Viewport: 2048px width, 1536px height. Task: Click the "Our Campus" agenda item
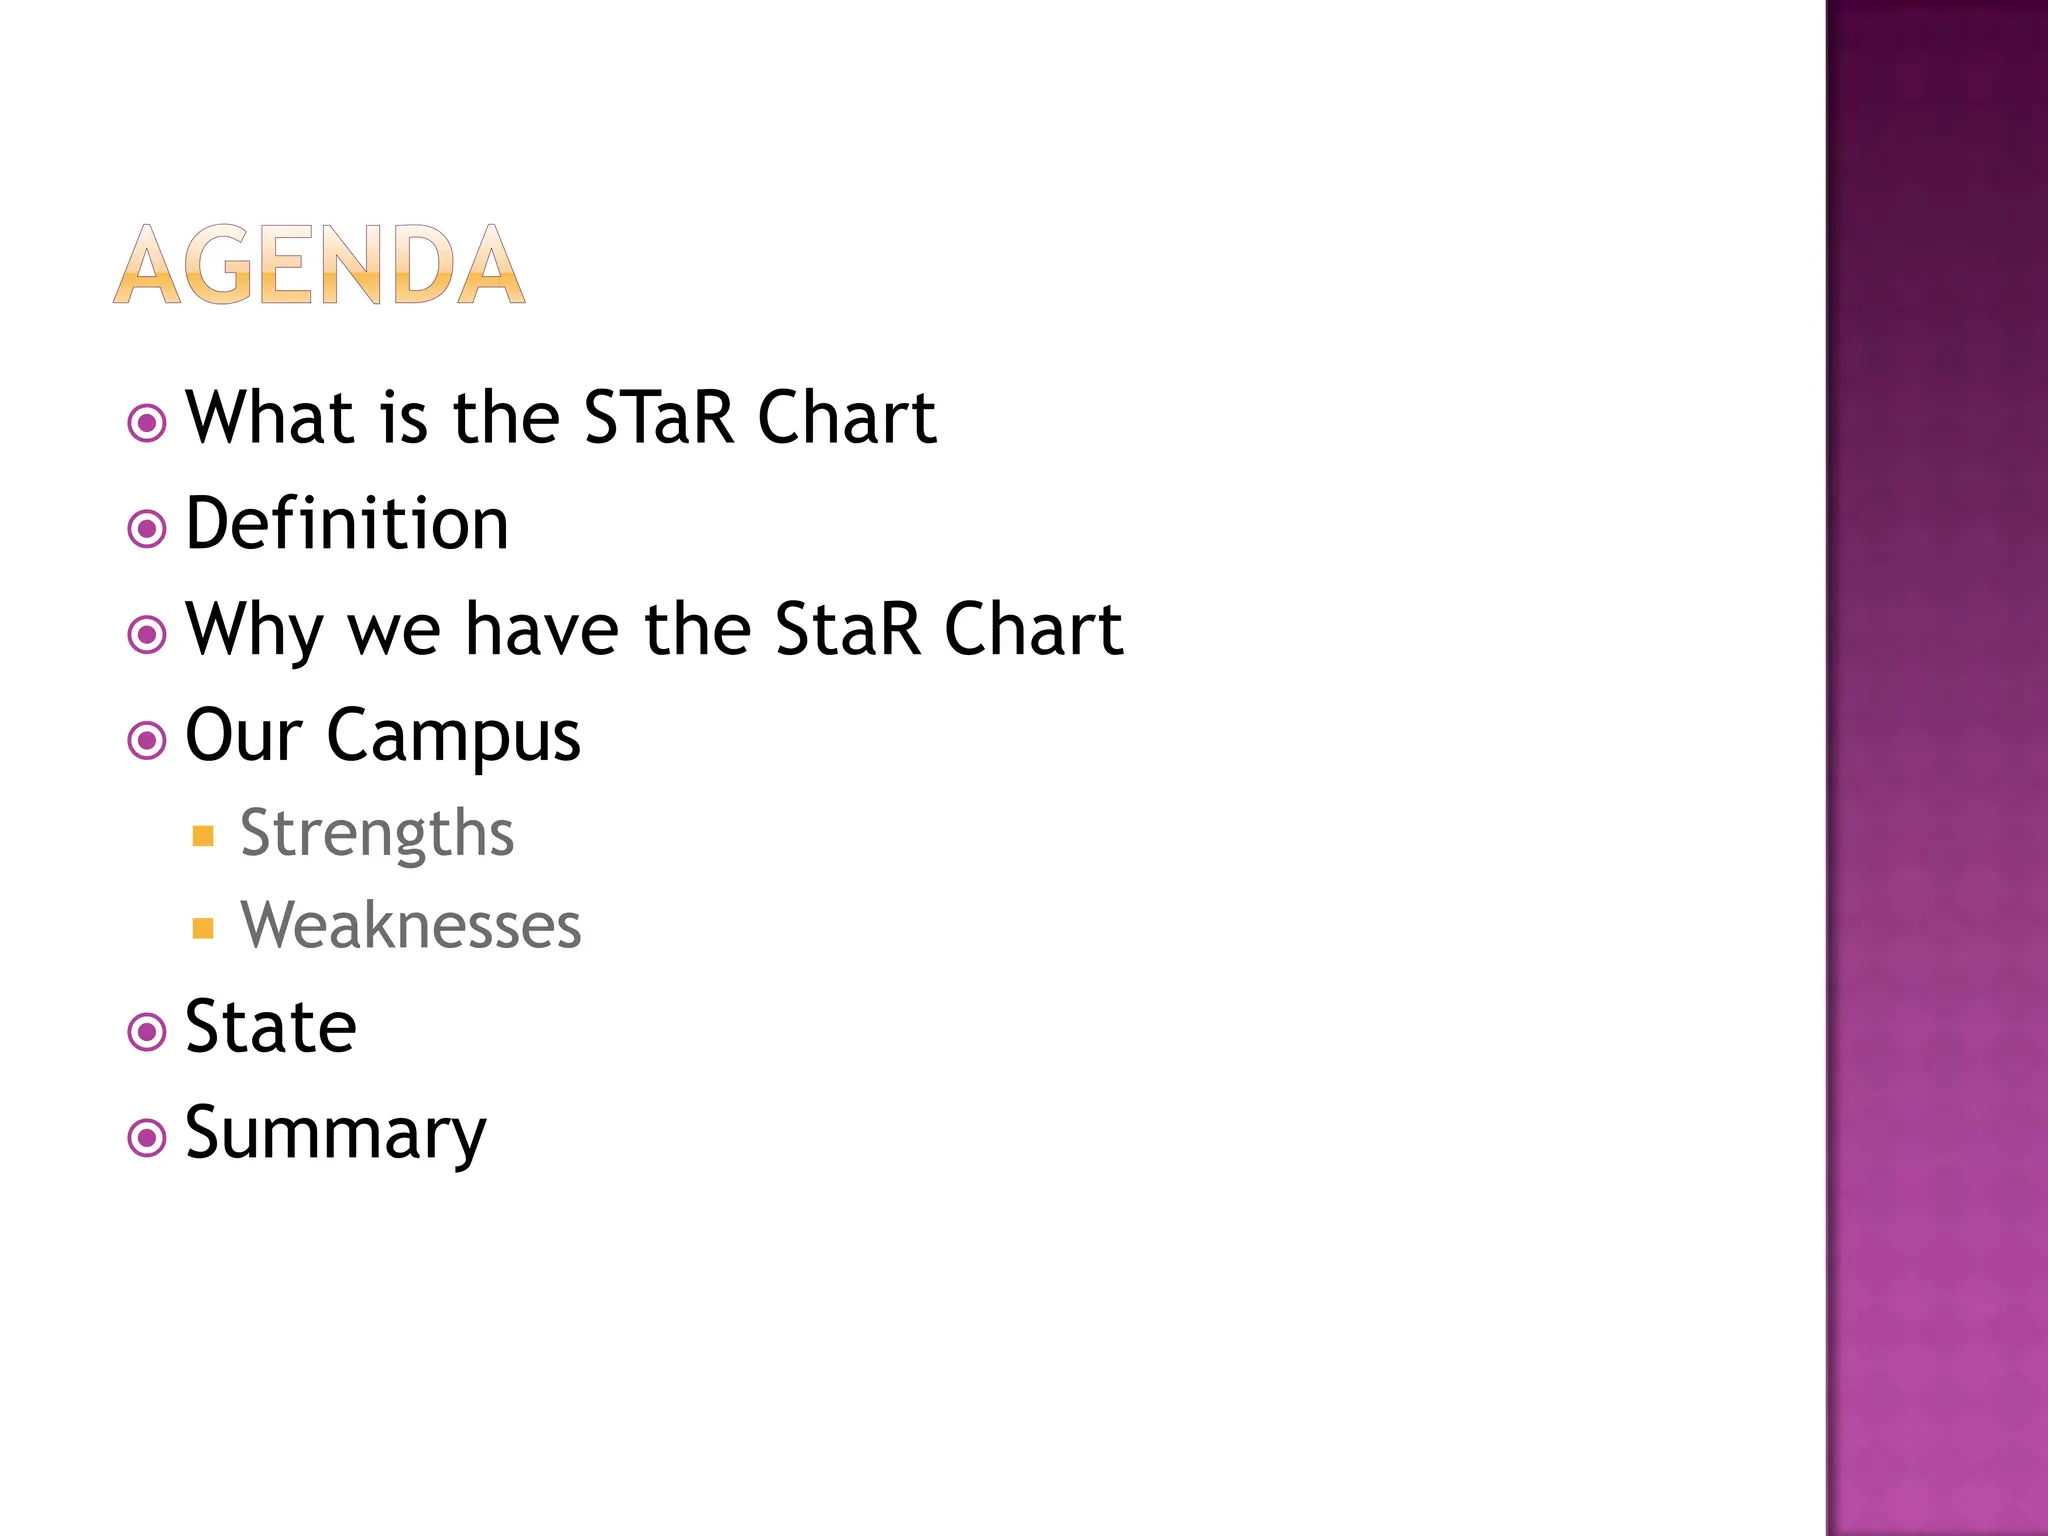(x=382, y=735)
